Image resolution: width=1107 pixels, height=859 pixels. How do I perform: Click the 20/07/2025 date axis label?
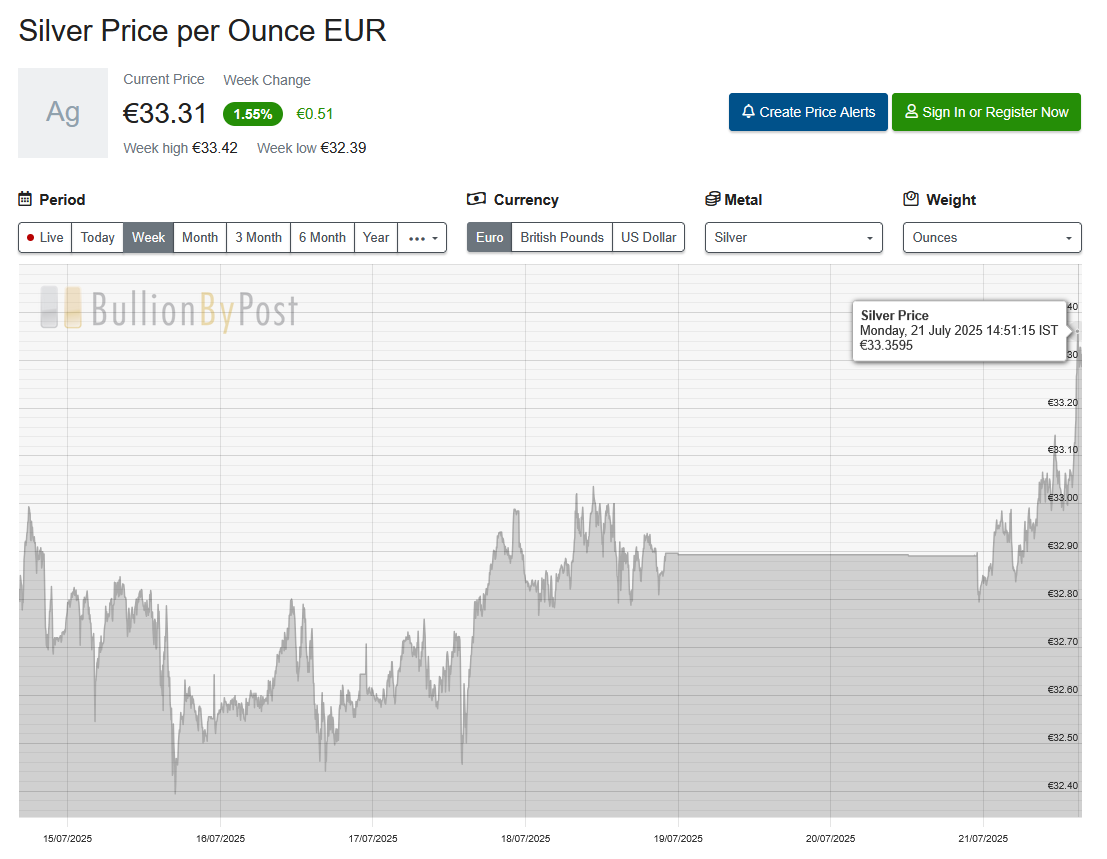click(830, 839)
